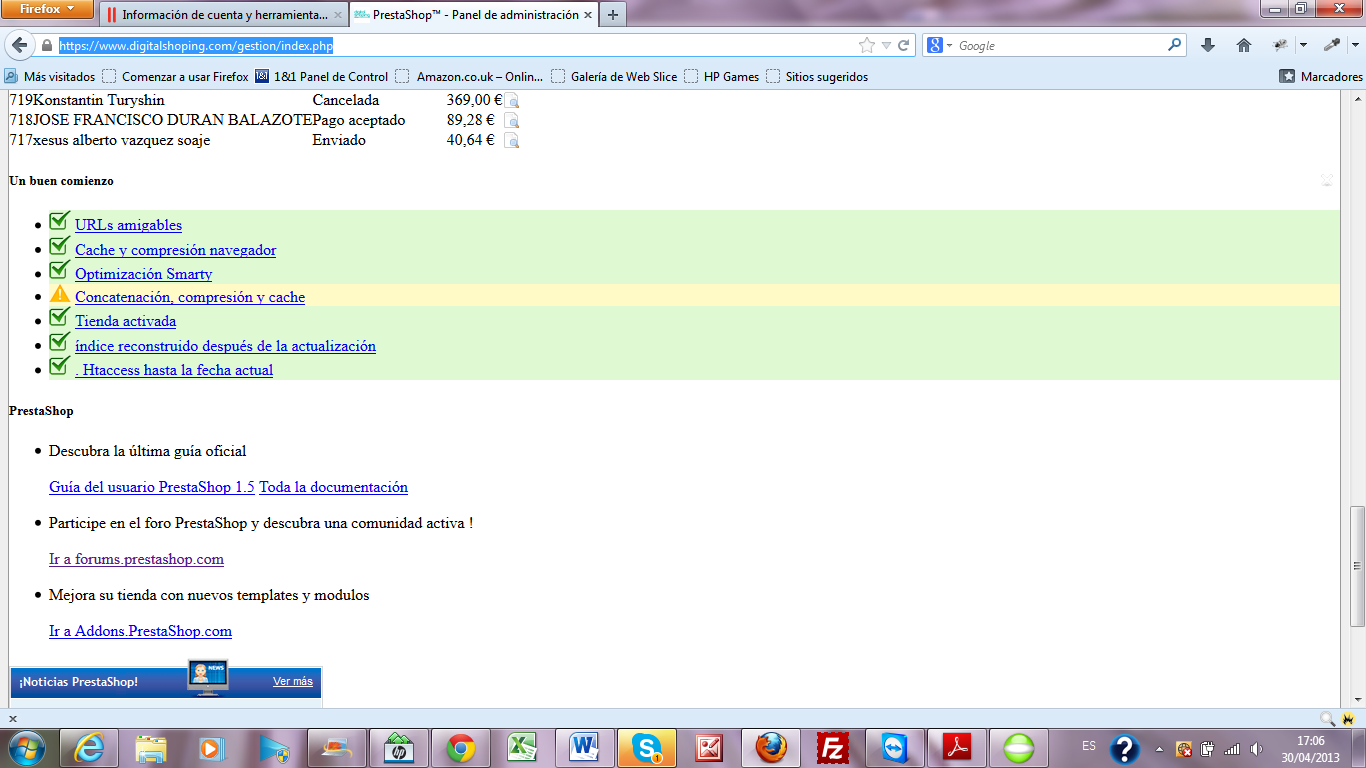
Task: View details of order 717 magnifier
Action: [x=512, y=141]
